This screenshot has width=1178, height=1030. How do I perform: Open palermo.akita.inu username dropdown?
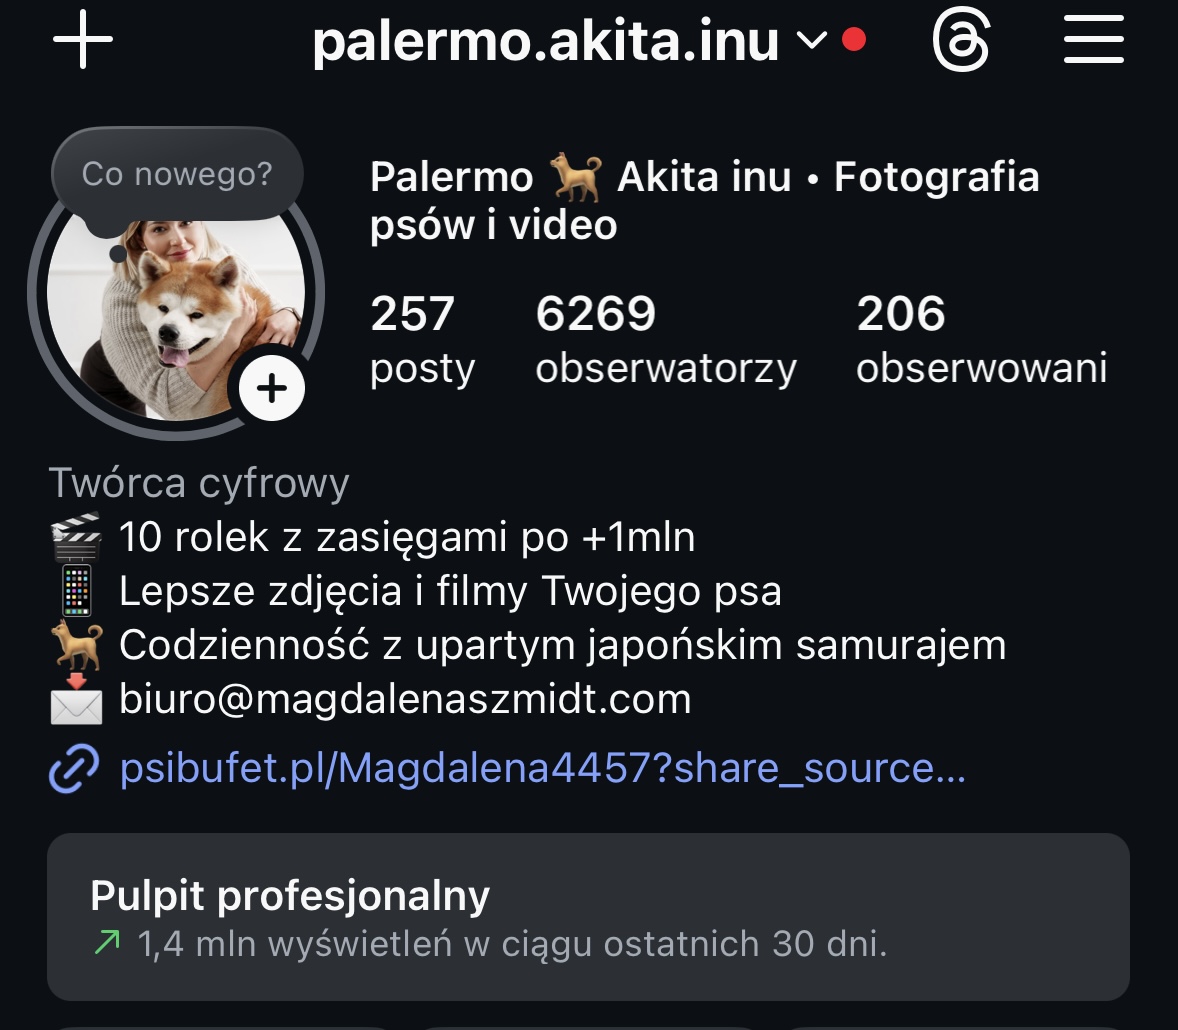(x=545, y=41)
